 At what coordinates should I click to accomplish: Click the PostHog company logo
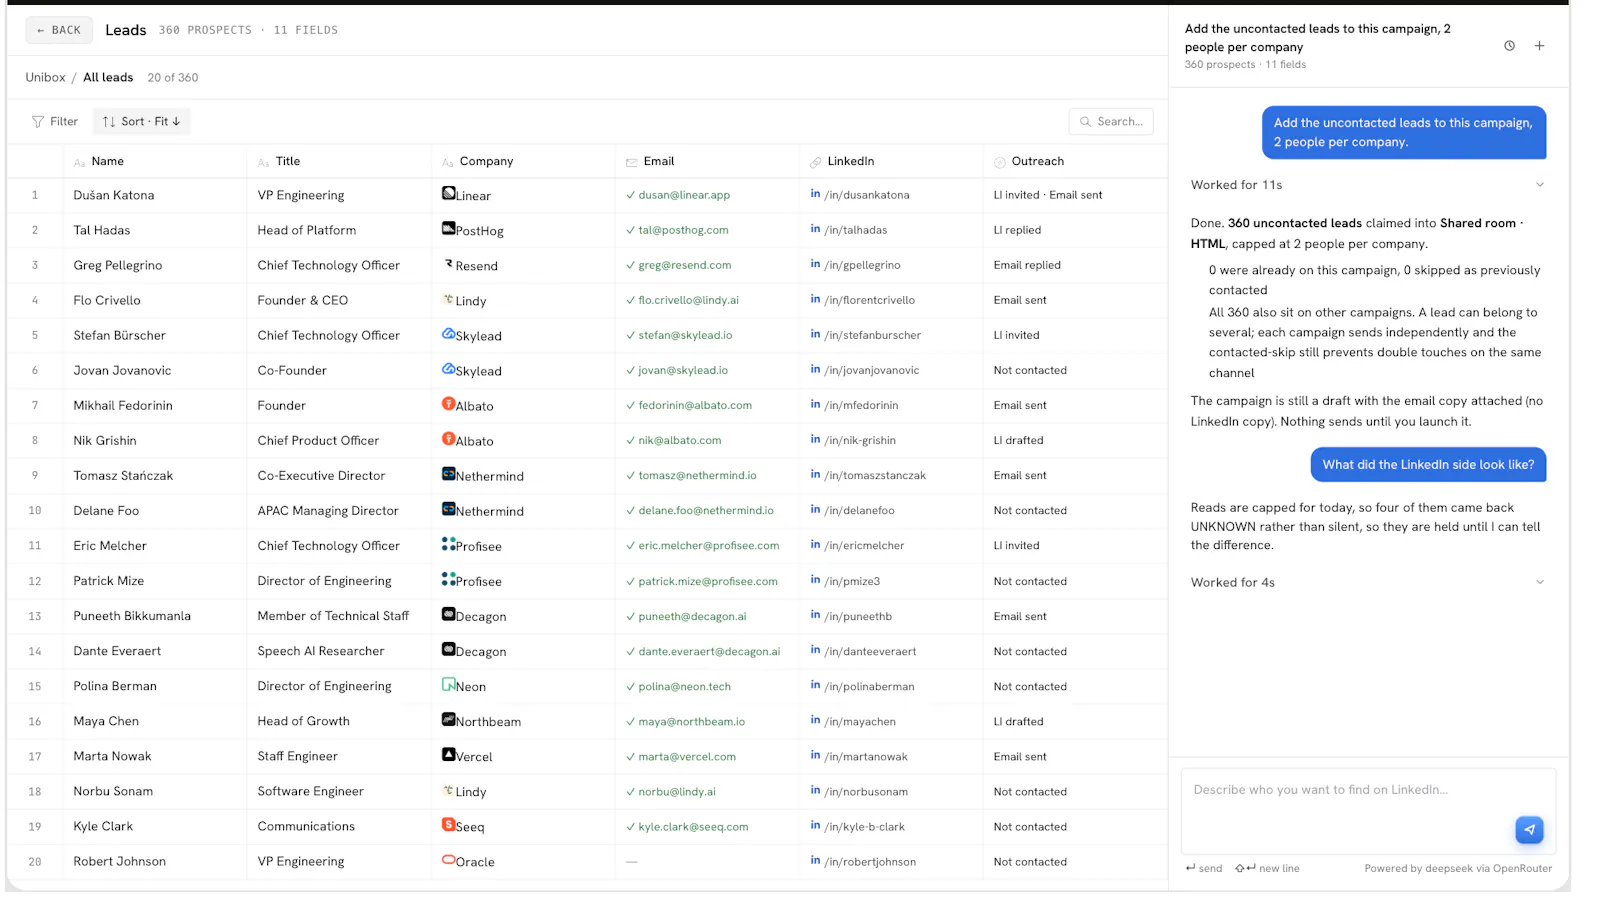coord(449,228)
